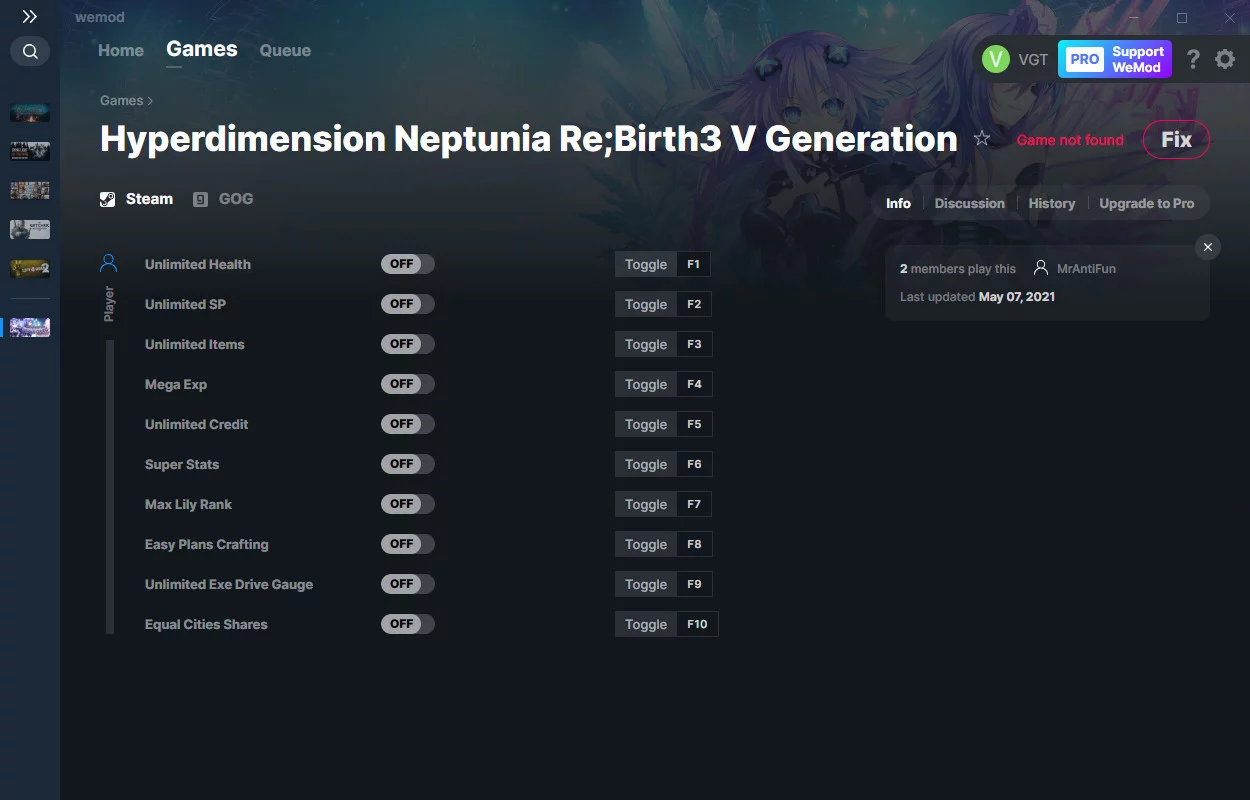This screenshot has height=800, width=1250.
Task: Click the Support WeMod Pro button
Action: (x=1115, y=59)
